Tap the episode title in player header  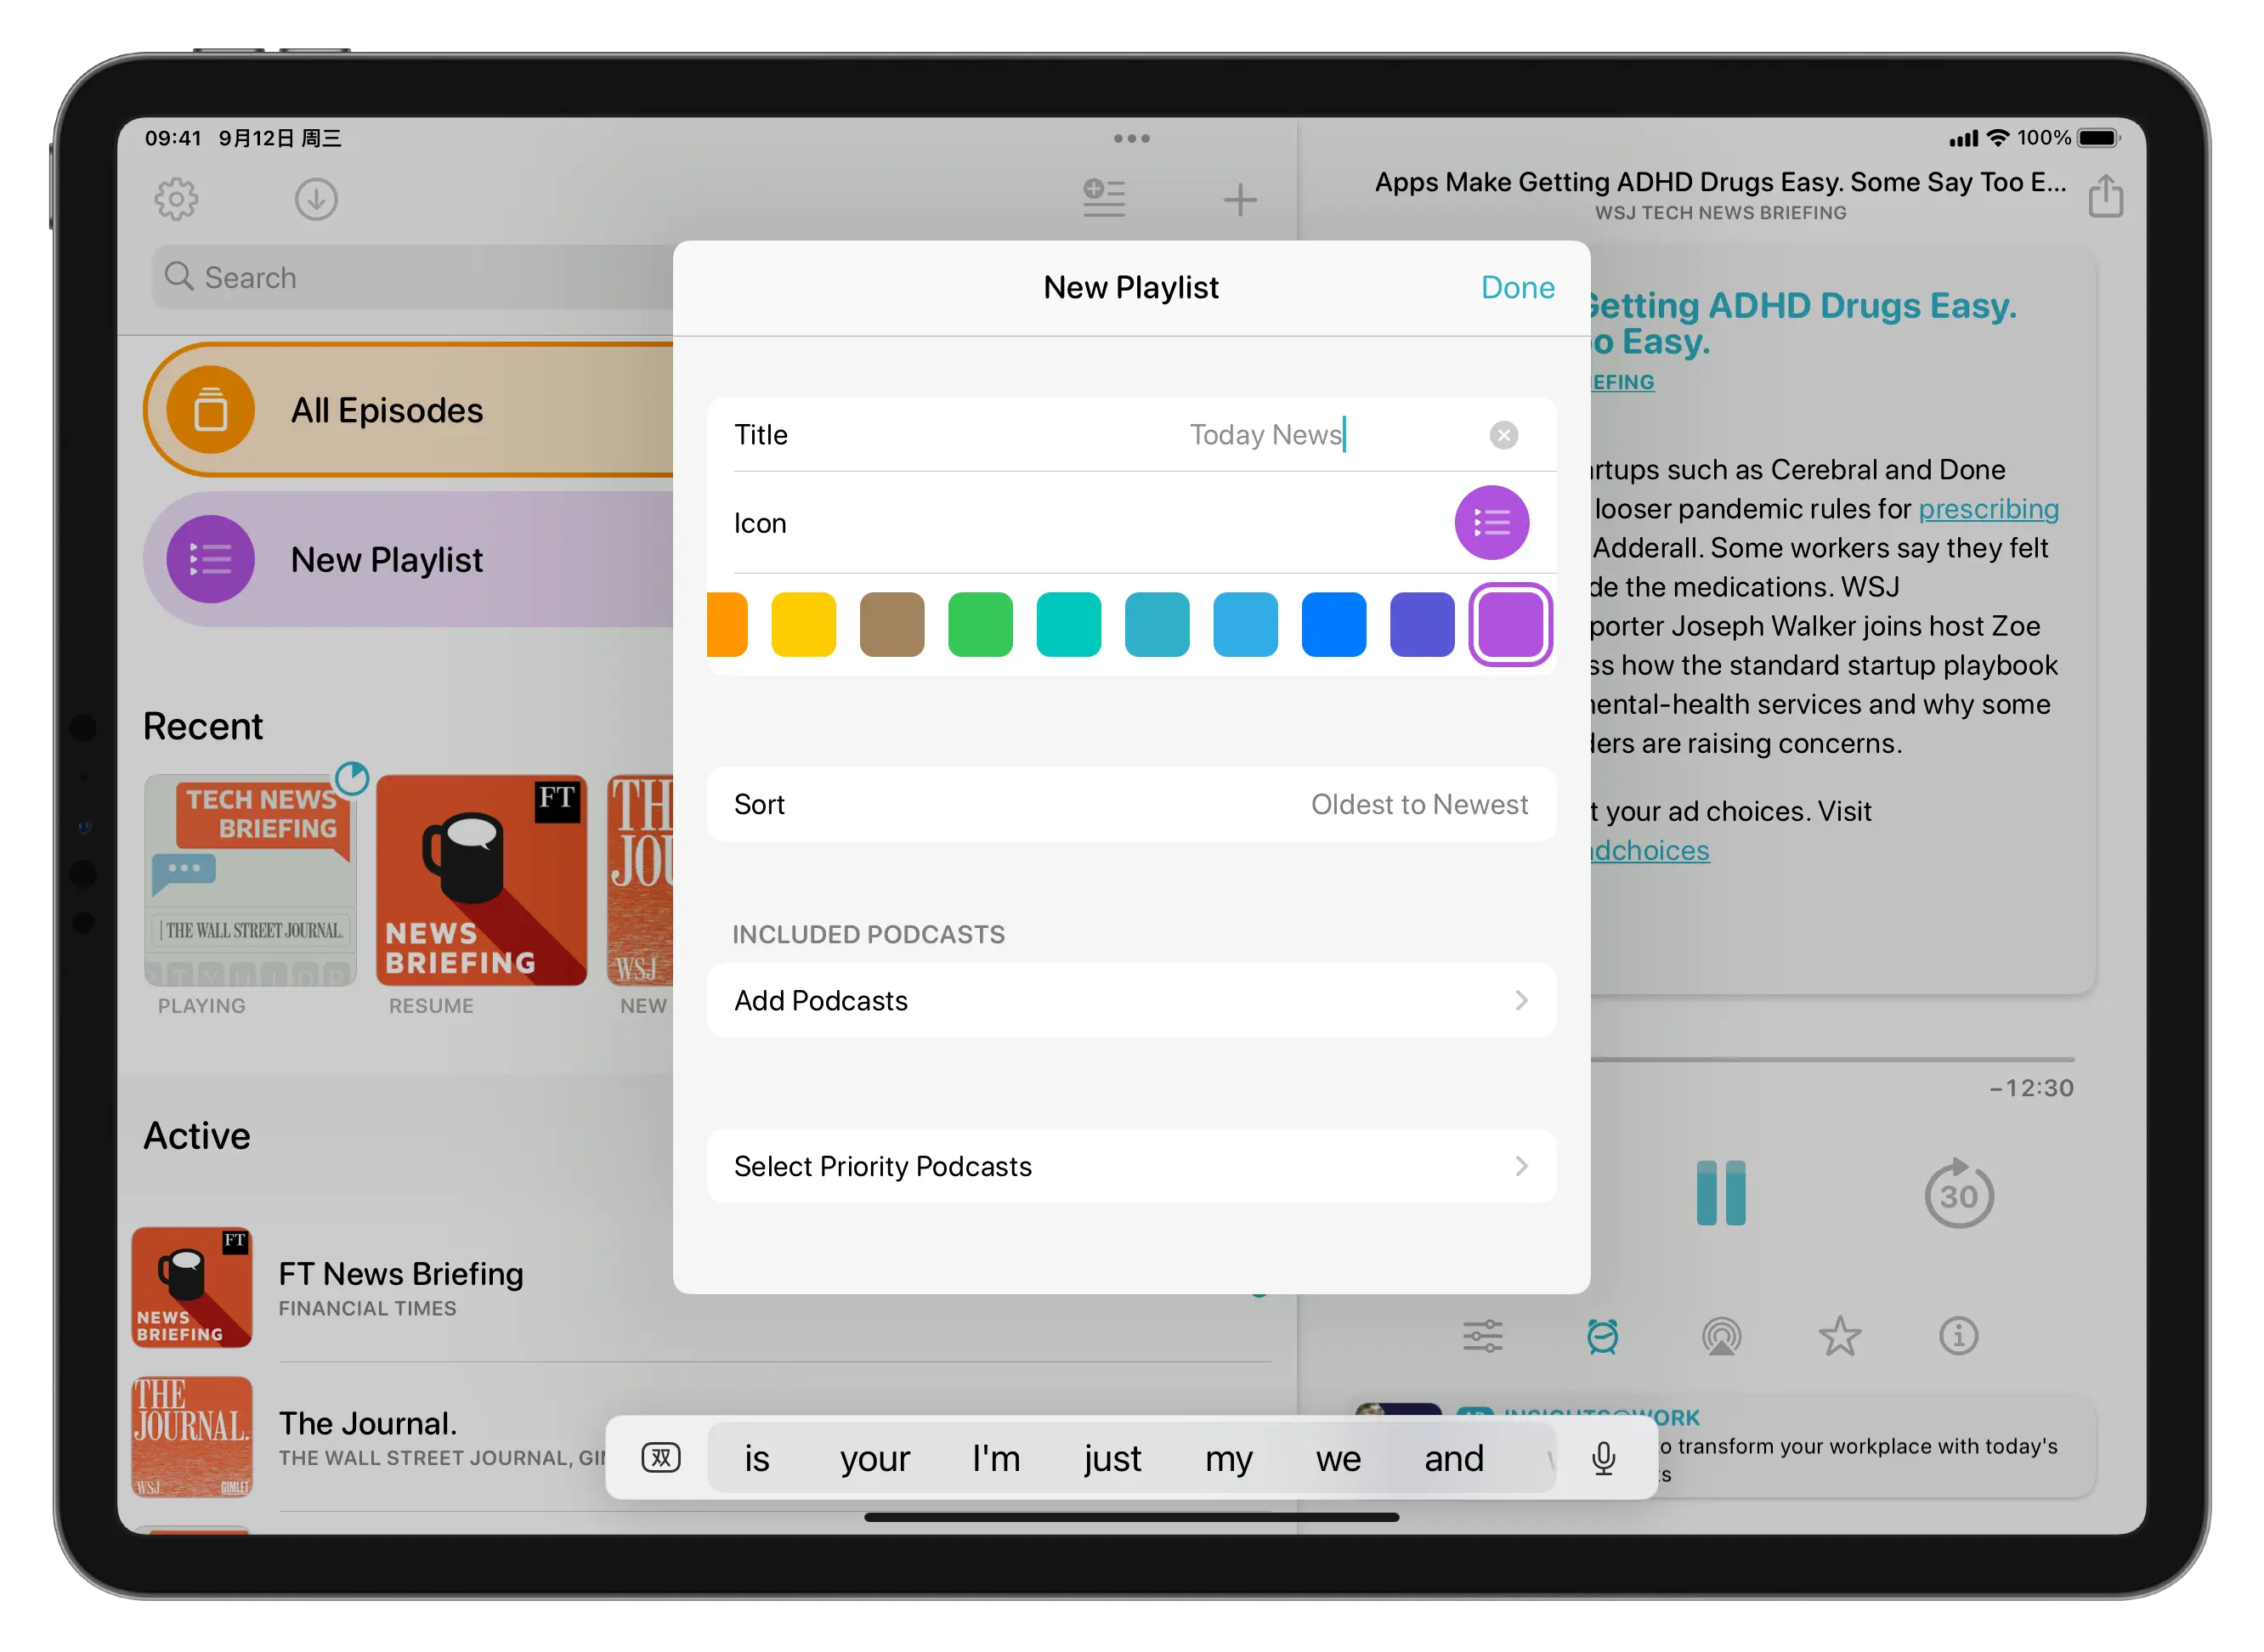[1720, 182]
